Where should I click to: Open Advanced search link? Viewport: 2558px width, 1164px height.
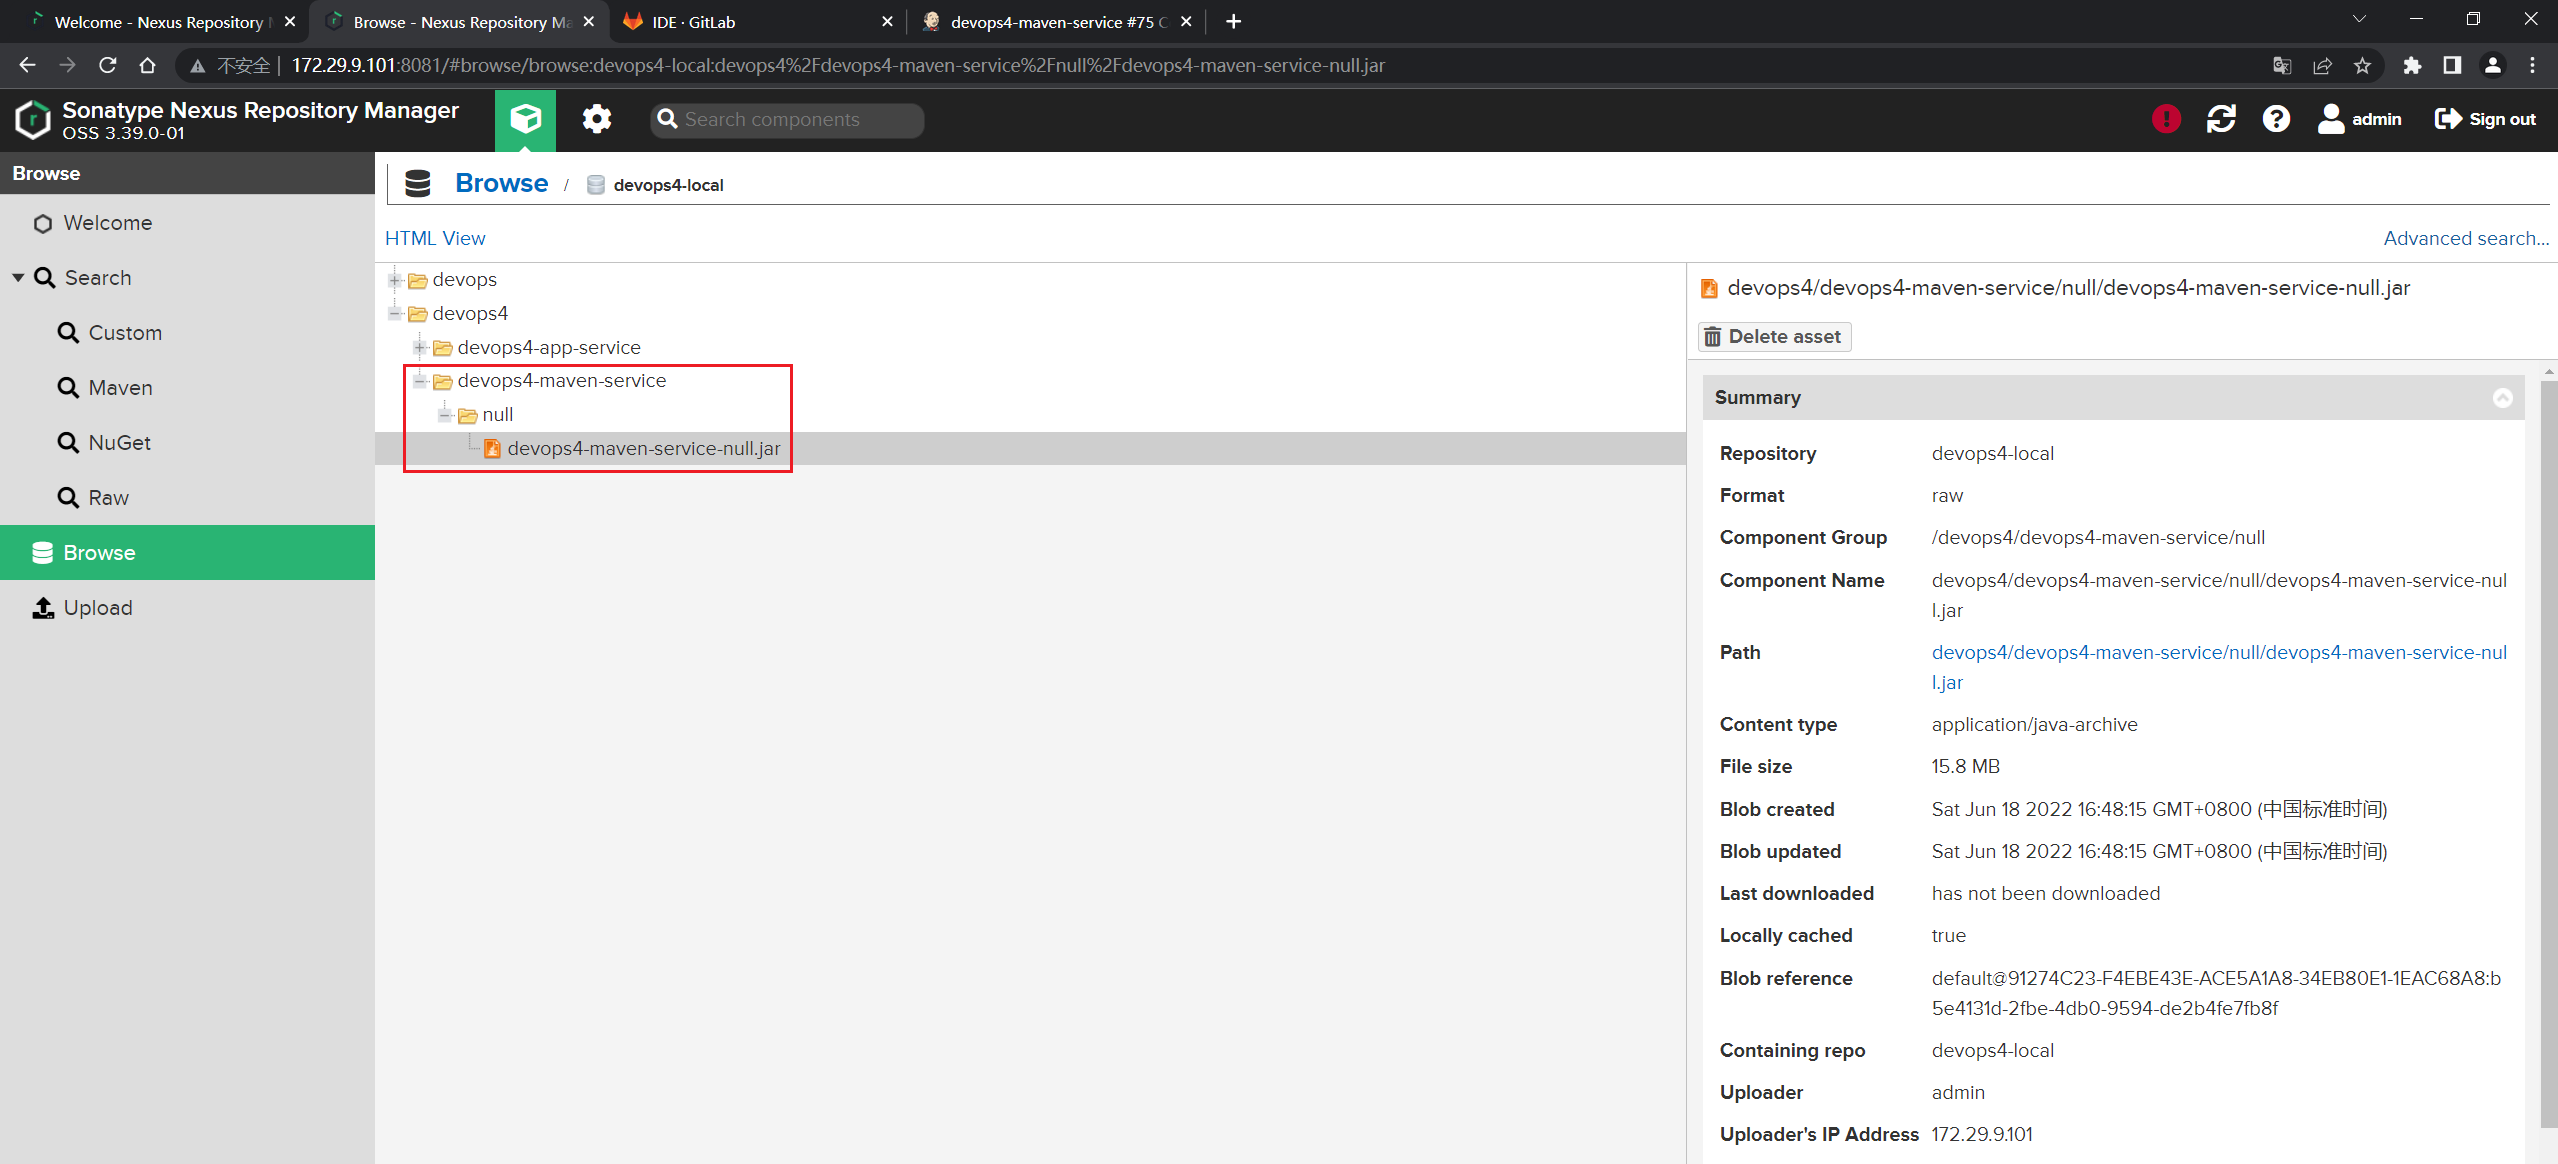click(2466, 238)
